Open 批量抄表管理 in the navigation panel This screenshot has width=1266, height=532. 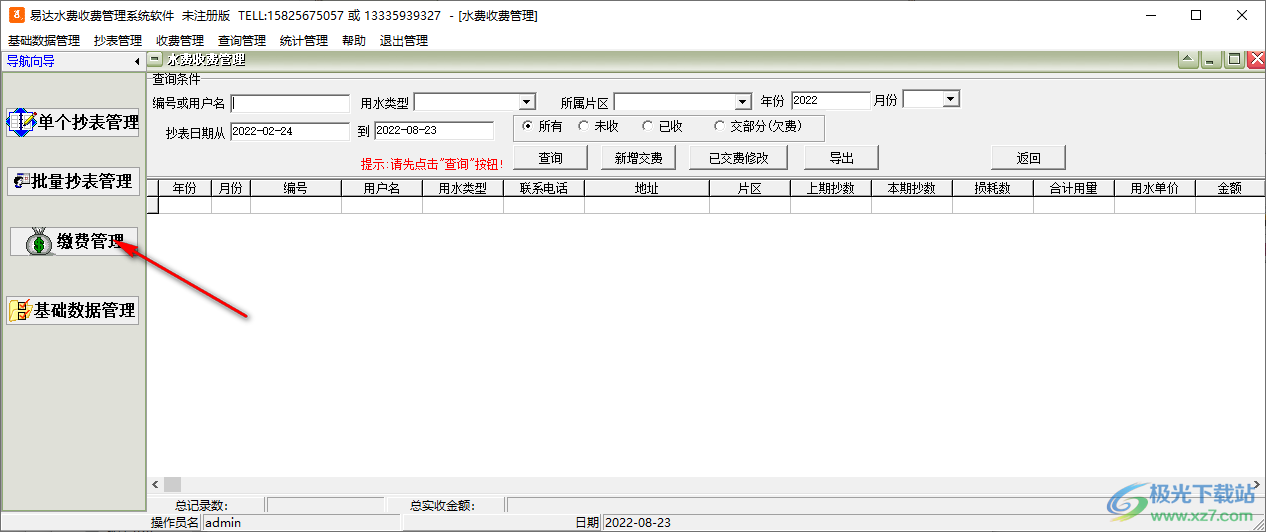coord(73,181)
